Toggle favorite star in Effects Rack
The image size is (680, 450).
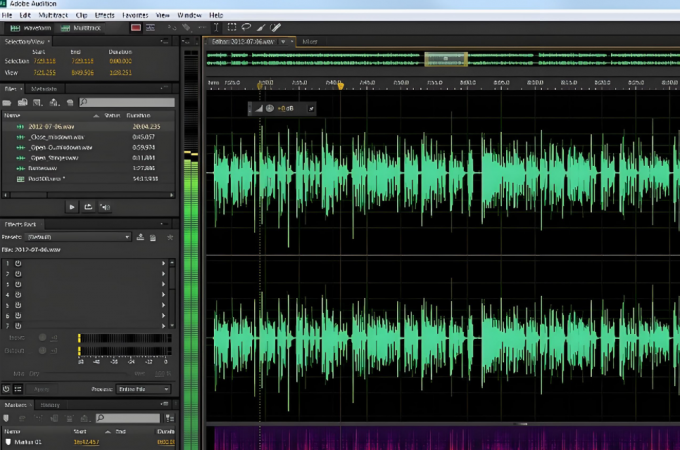(170, 237)
